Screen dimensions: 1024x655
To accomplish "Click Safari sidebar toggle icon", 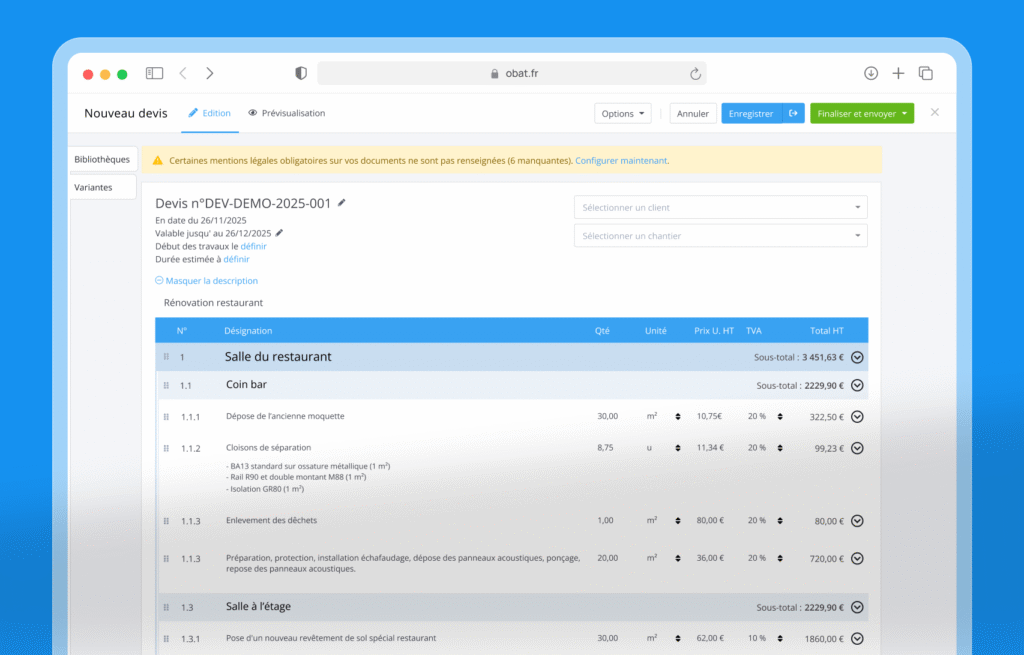I will (154, 73).
